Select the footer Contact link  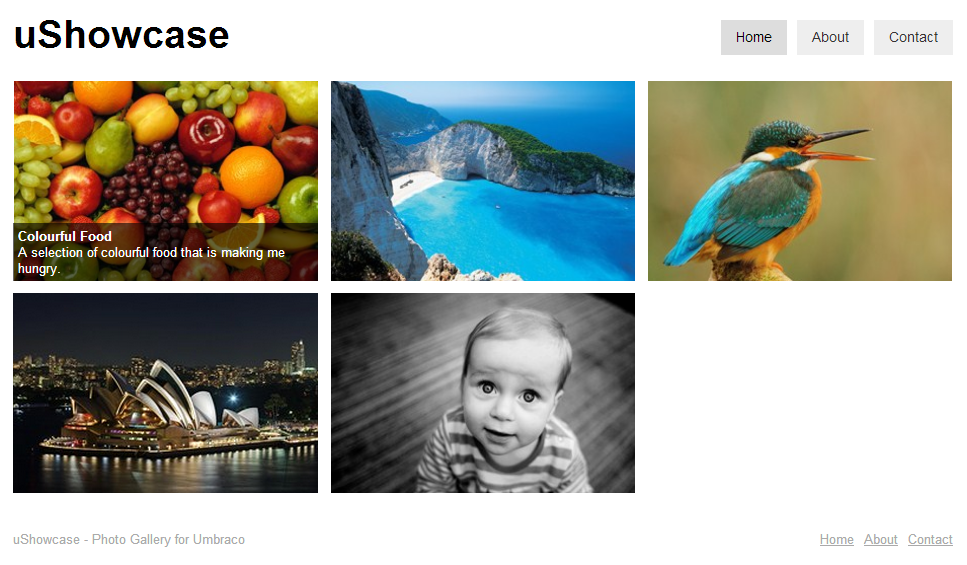[x=930, y=540]
